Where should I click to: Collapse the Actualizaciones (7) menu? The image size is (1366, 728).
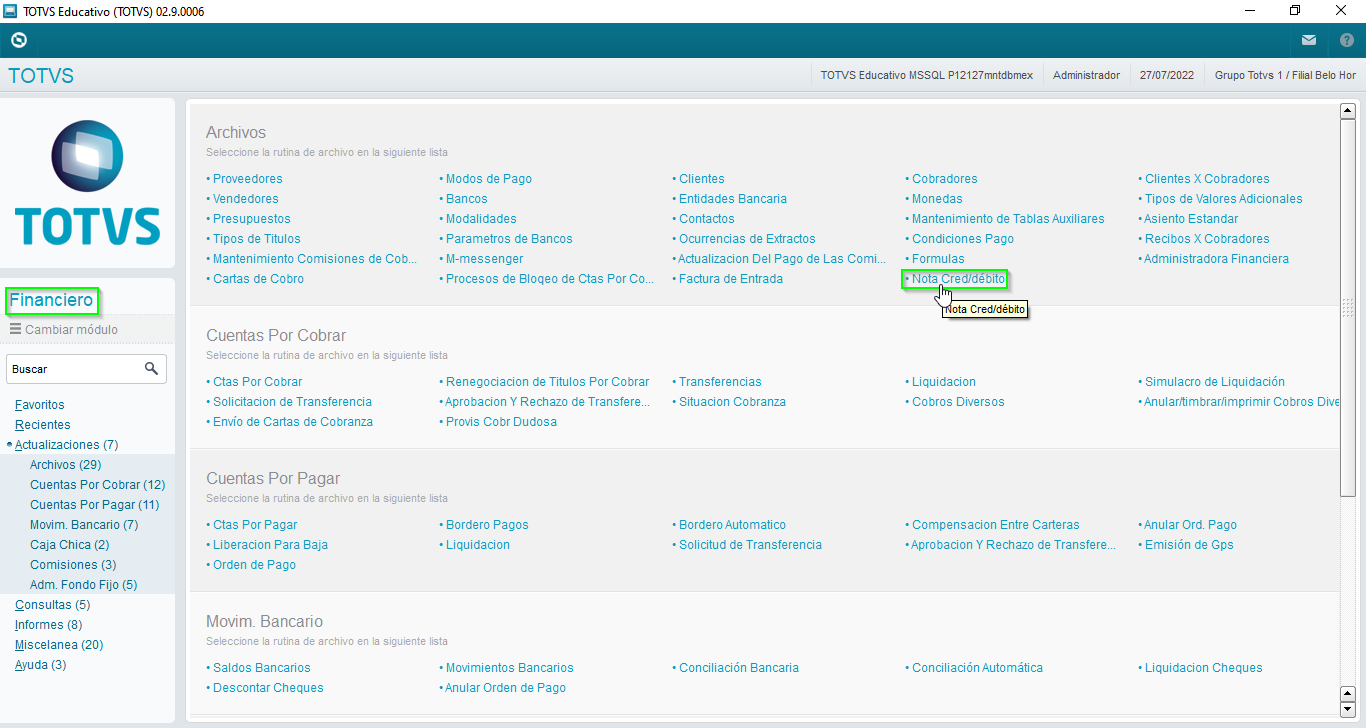67,445
